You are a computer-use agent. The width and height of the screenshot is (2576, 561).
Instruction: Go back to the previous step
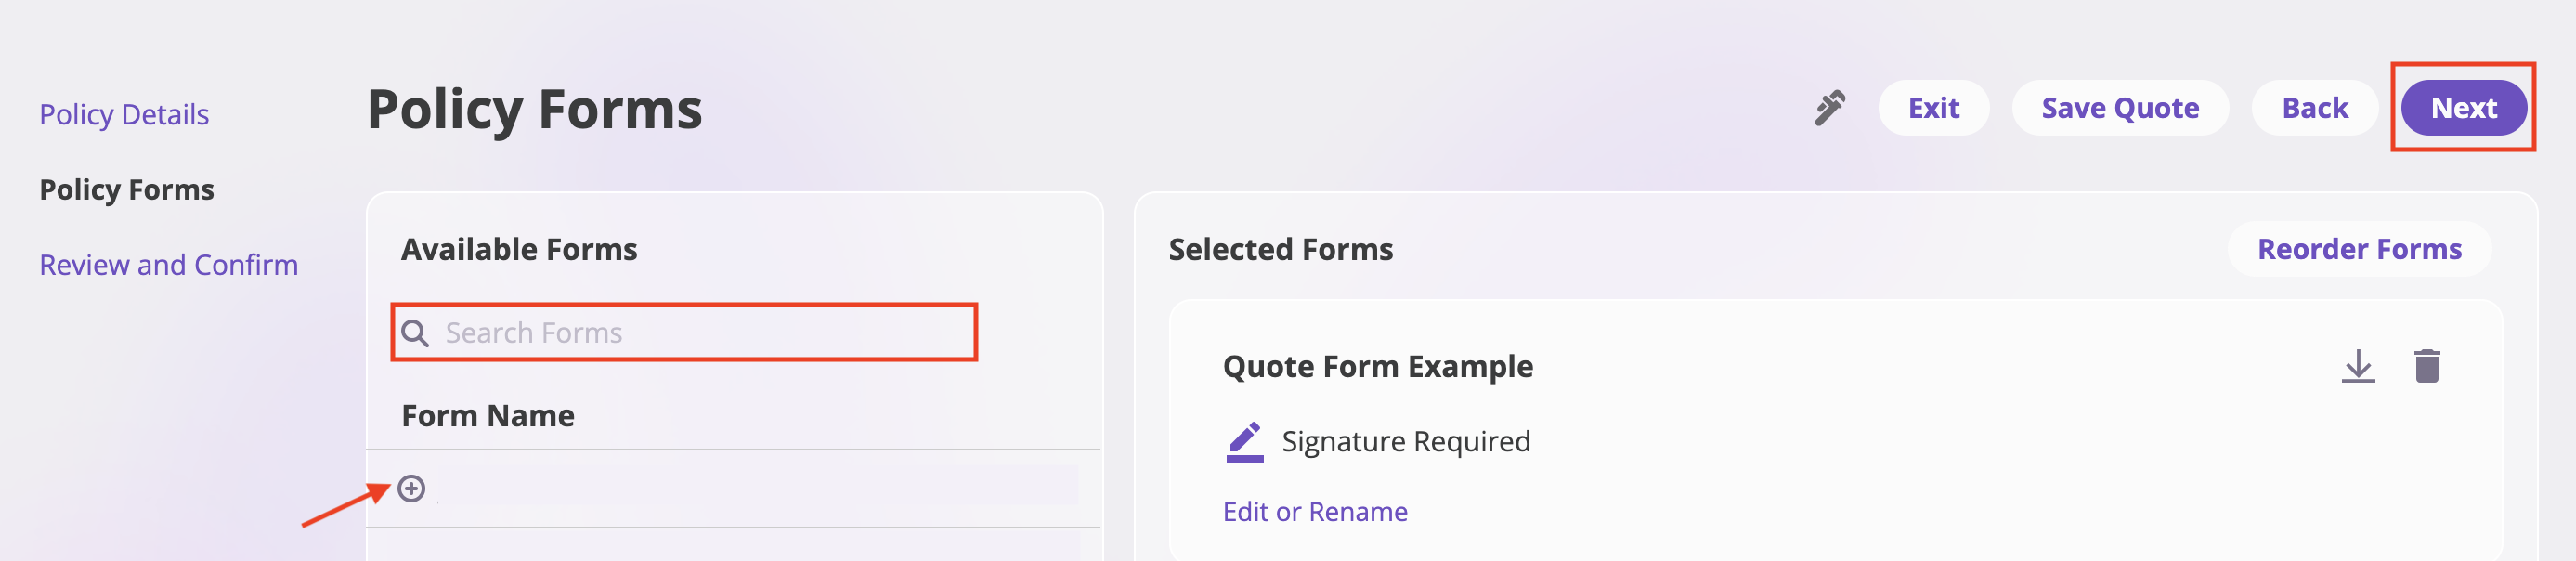point(2315,107)
